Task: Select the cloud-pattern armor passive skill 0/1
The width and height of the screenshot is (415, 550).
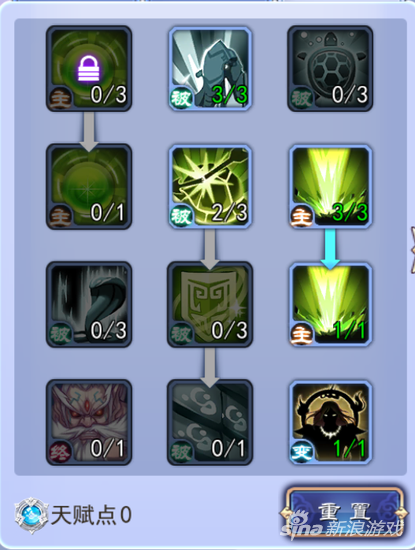Action: pos(210,422)
